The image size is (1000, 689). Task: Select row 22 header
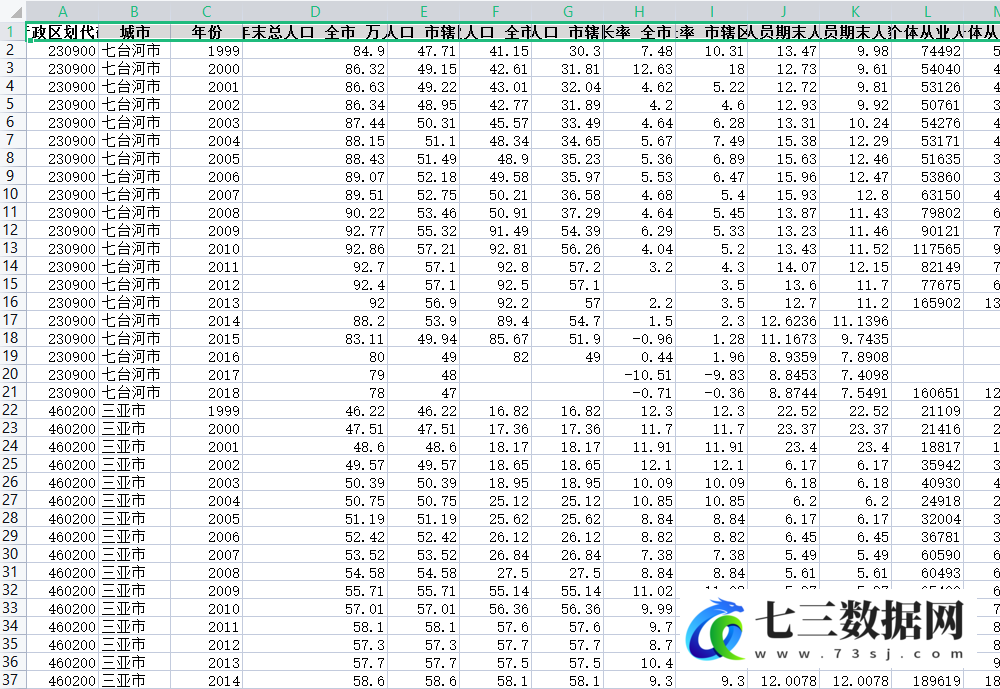point(13,411)
